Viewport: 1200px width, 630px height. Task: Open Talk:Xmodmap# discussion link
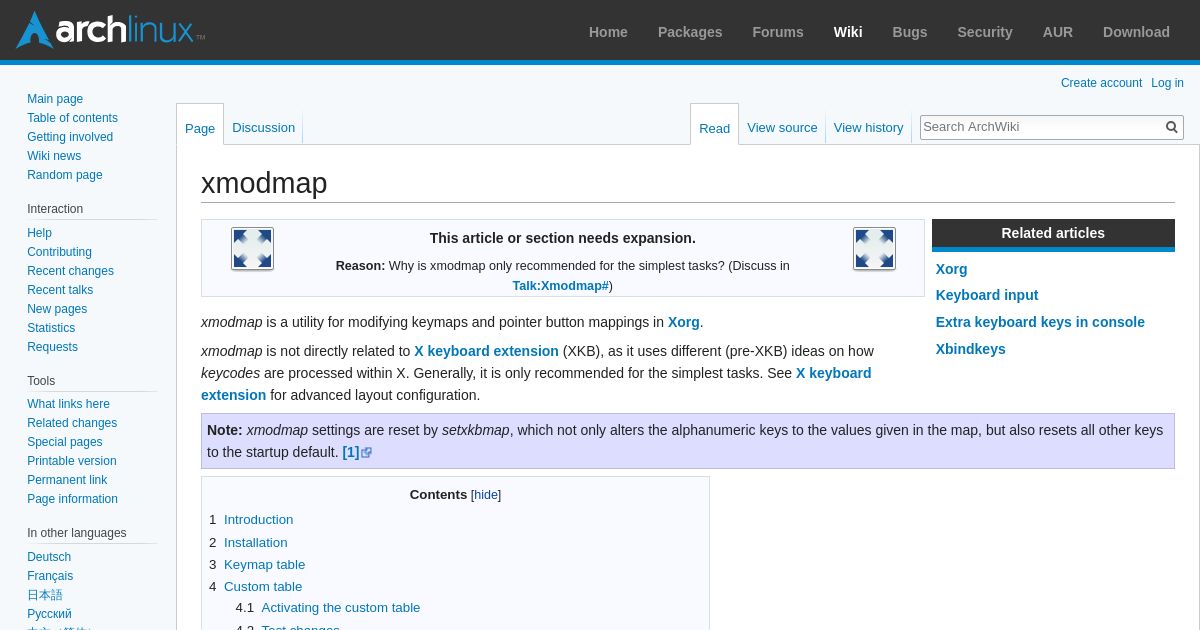(x=560, y=286)
